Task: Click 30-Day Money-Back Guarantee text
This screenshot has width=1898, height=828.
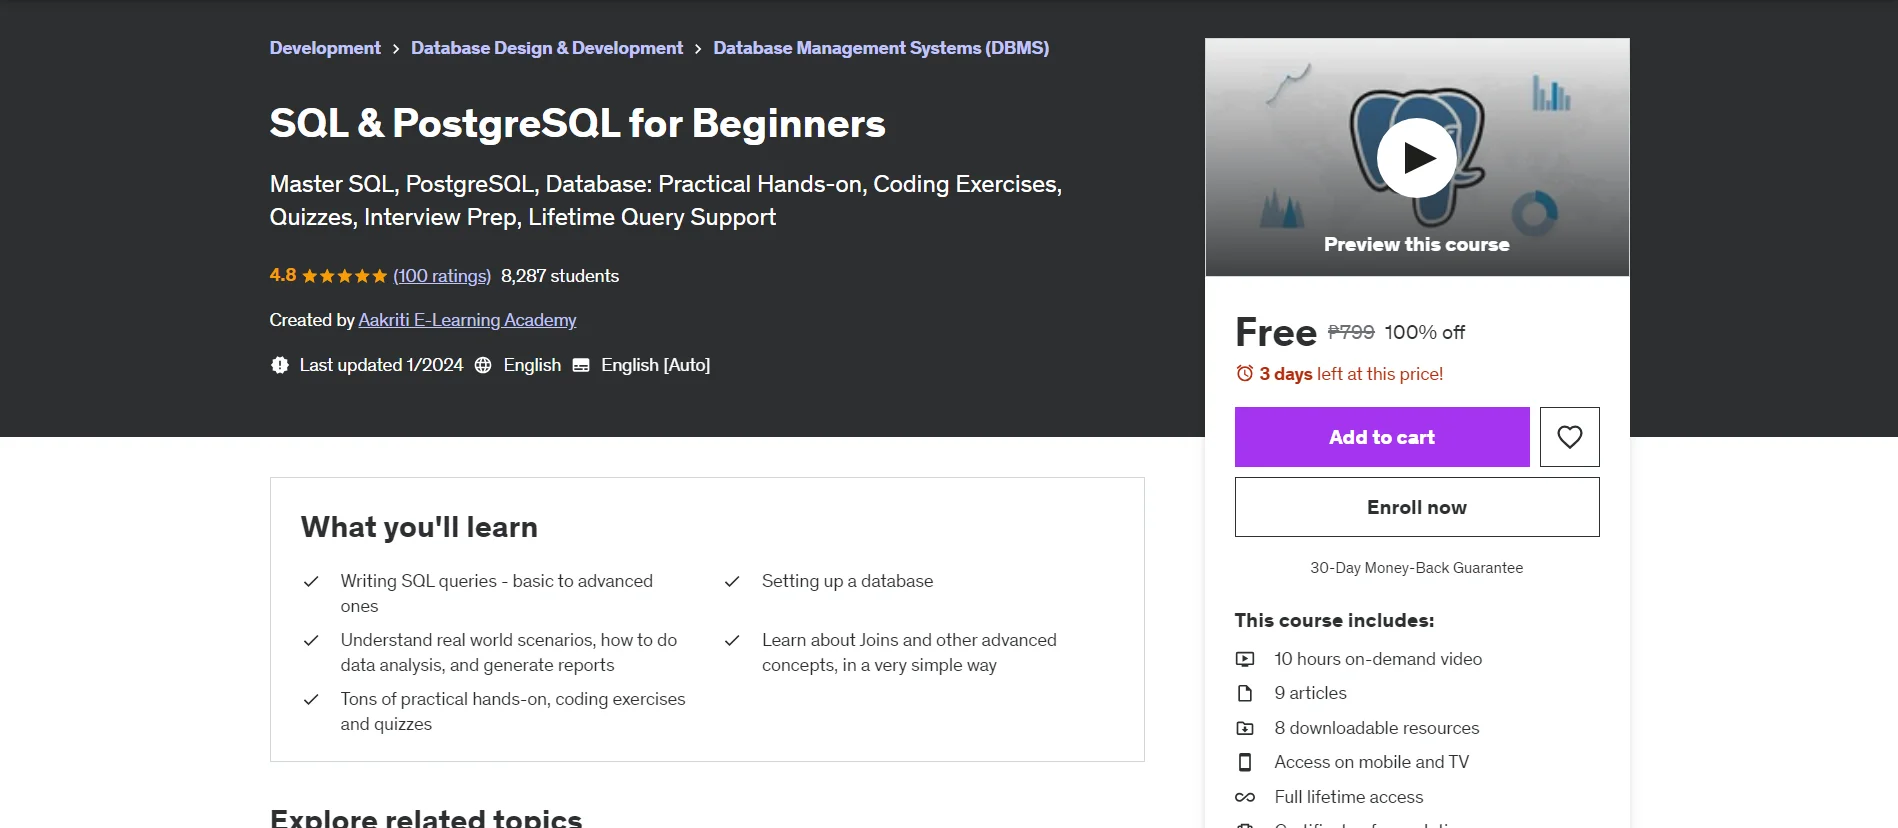Action: tap(1416, 568)
